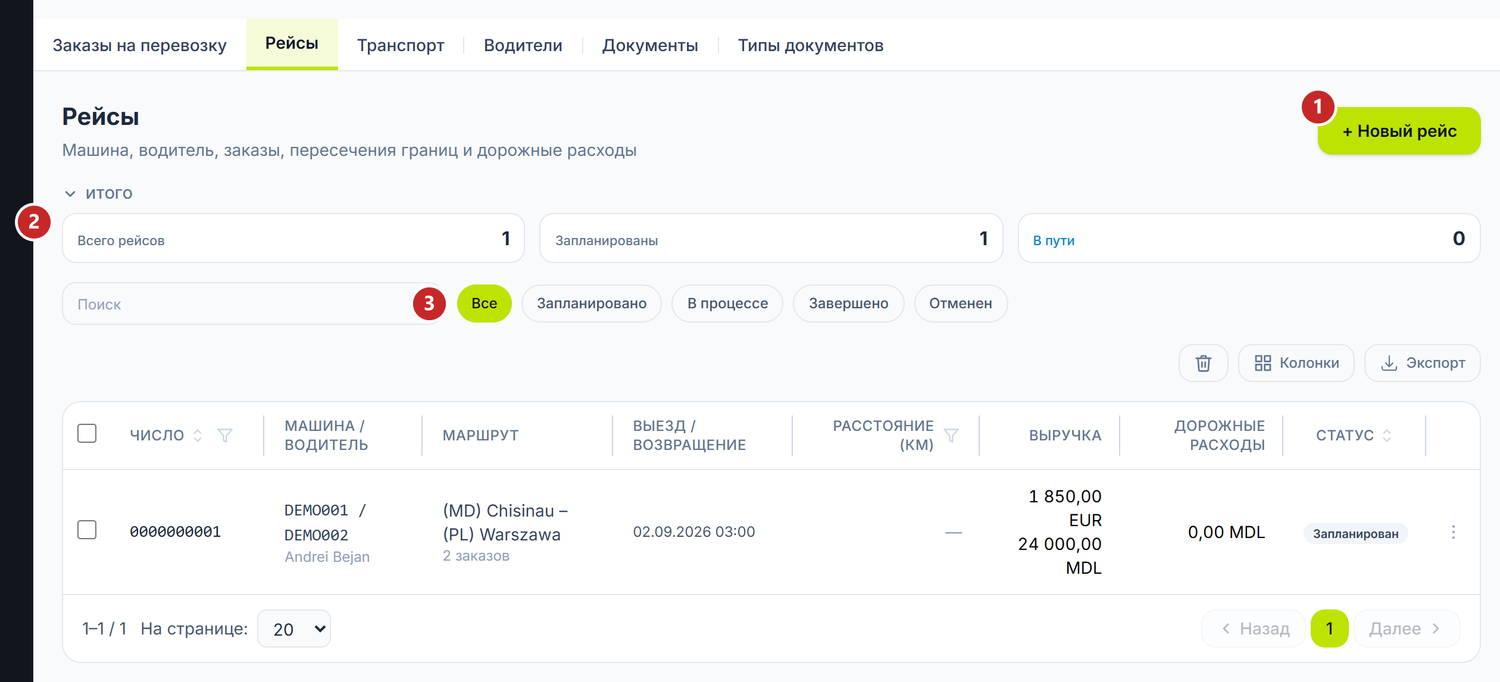
Task: Go to the Водители tab
Action: click(x=523, y=45)
